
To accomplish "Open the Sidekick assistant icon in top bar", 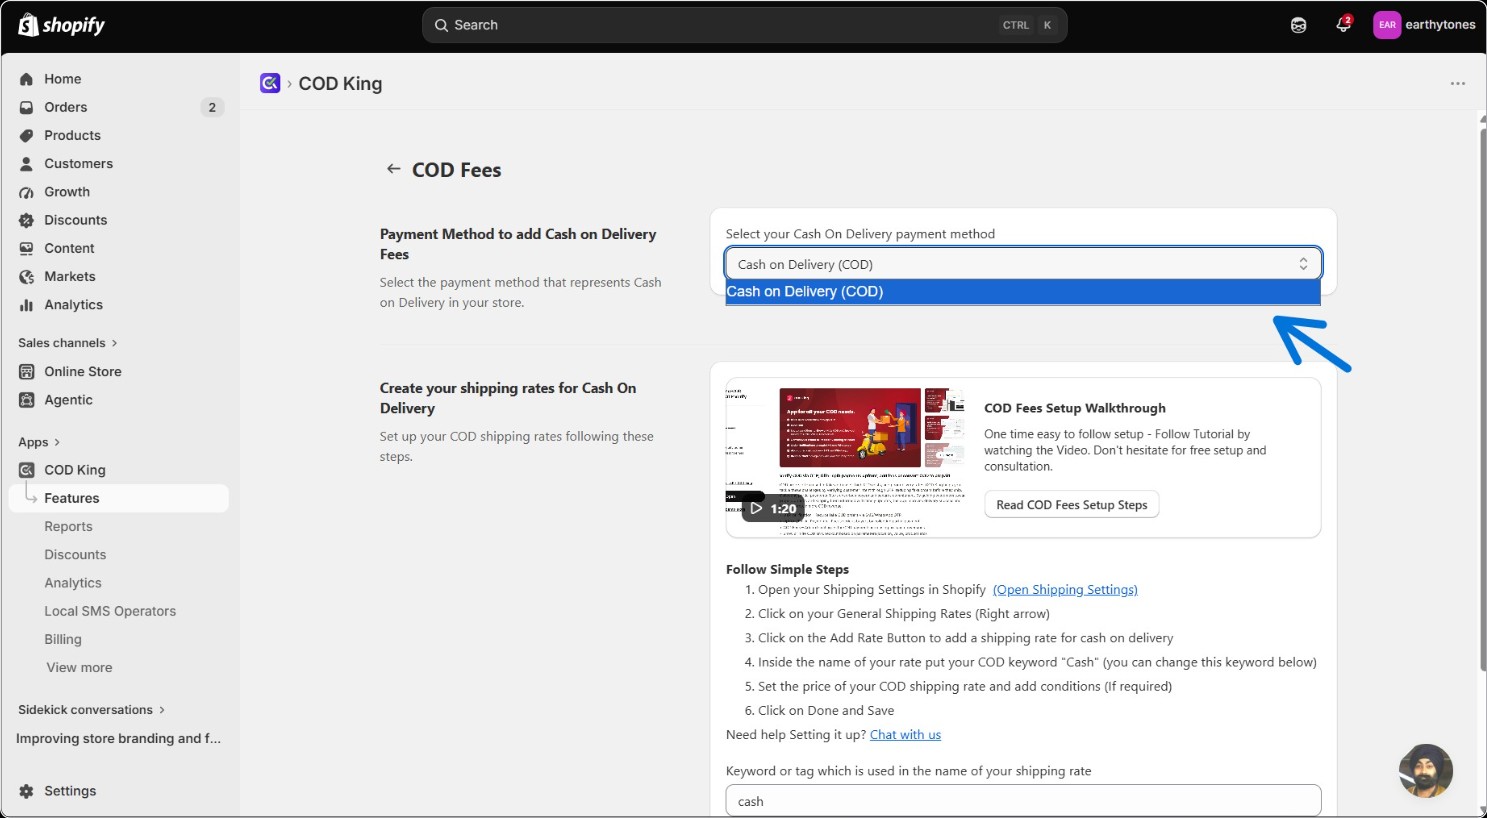I will pos(1298,25).
